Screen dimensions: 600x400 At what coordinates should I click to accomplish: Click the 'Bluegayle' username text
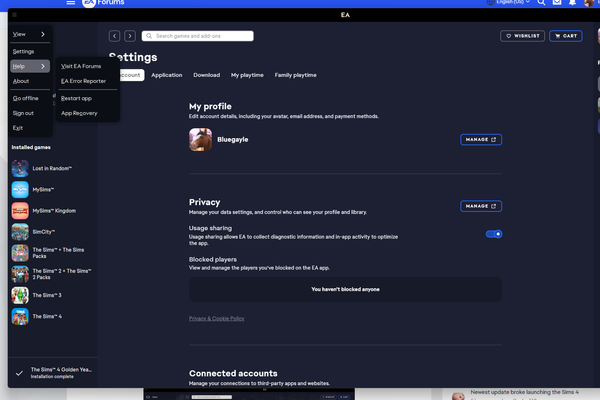click(233, 140)
